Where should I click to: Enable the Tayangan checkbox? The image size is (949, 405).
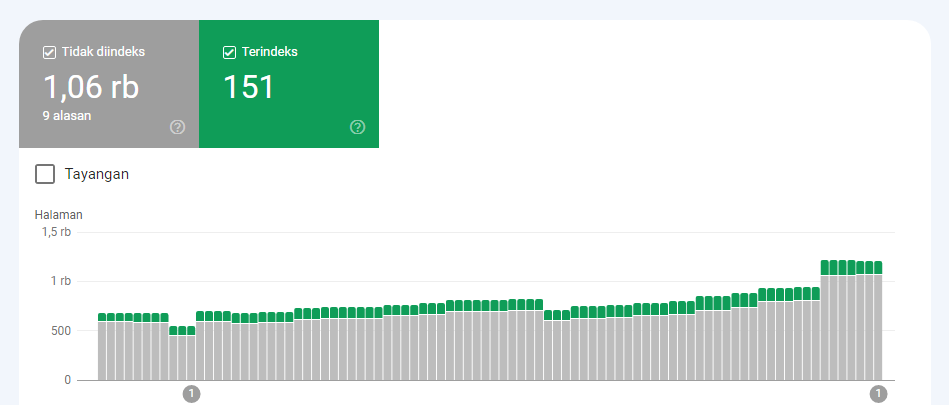(x=45, y=174)
